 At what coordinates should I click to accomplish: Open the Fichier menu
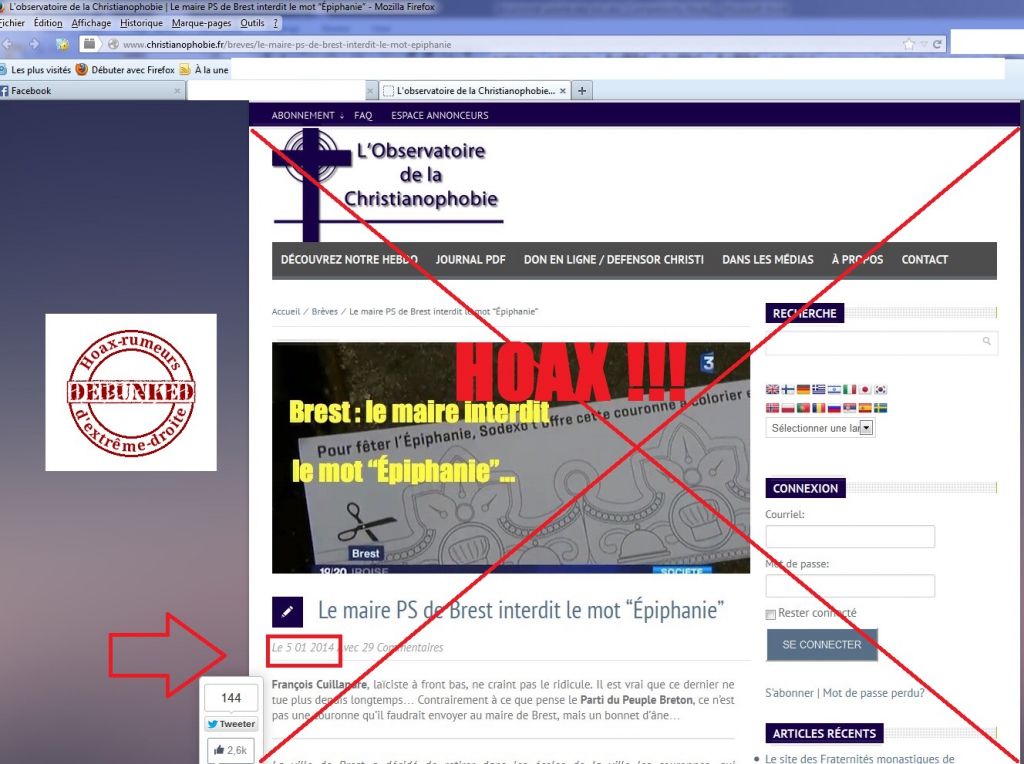point(12,23)
